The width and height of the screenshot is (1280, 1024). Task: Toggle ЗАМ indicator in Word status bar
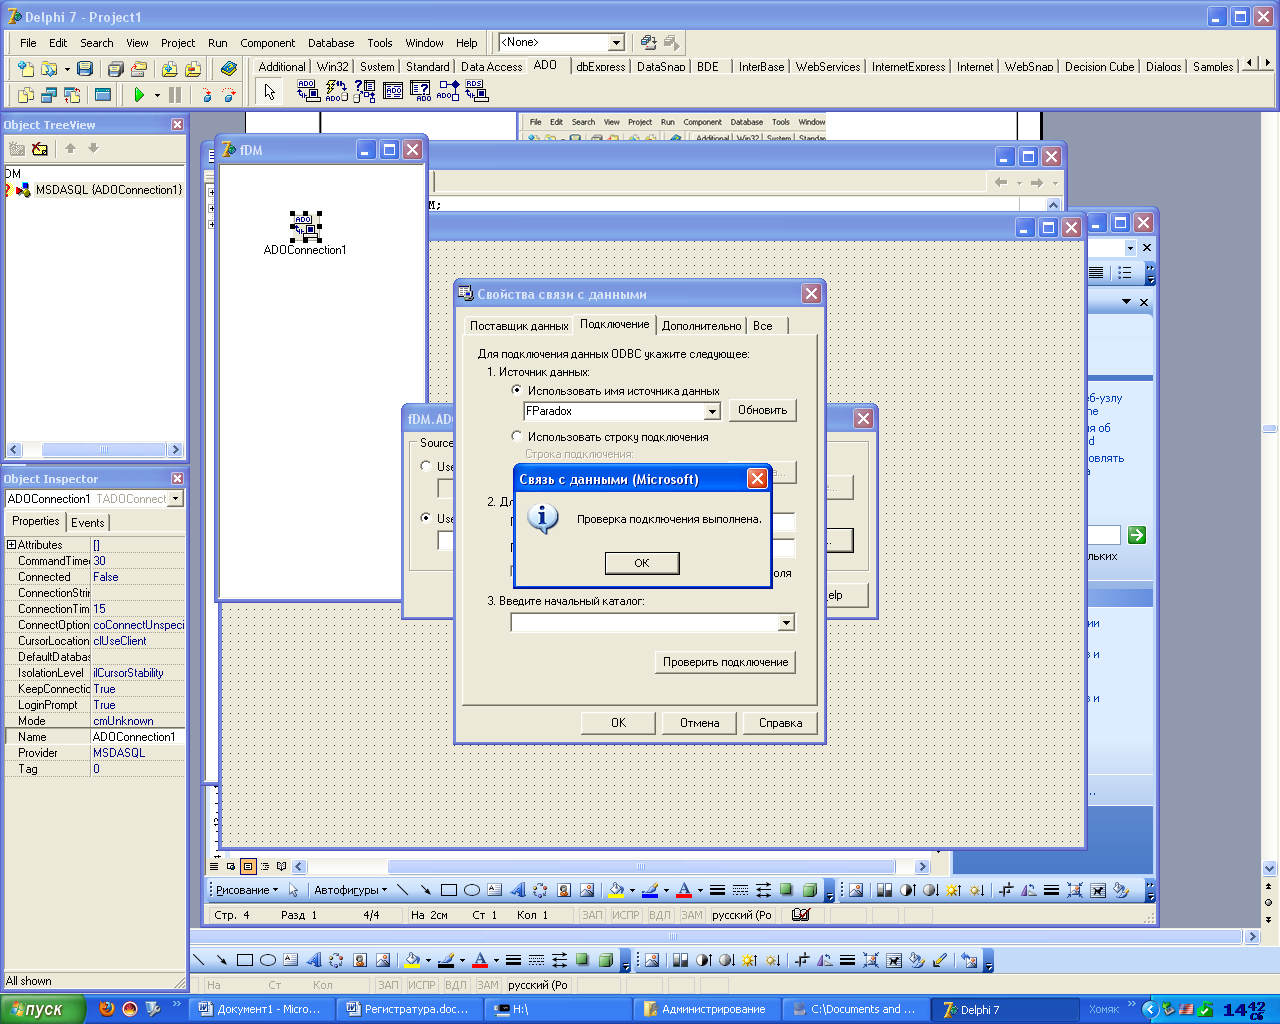(692, 915)
